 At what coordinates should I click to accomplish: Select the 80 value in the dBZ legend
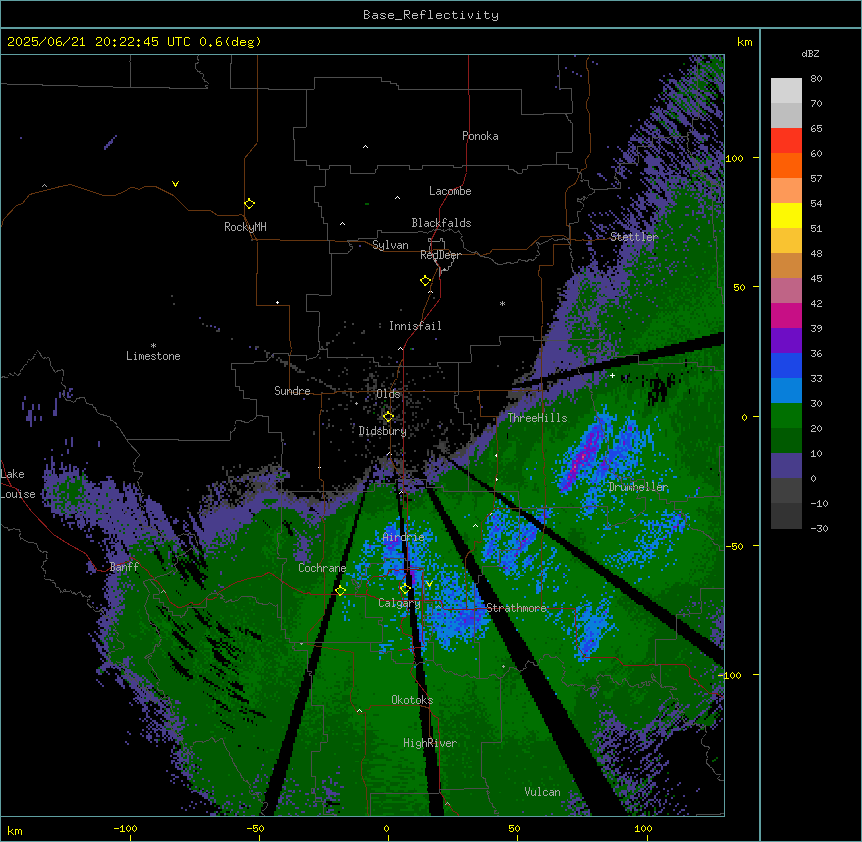816,79
